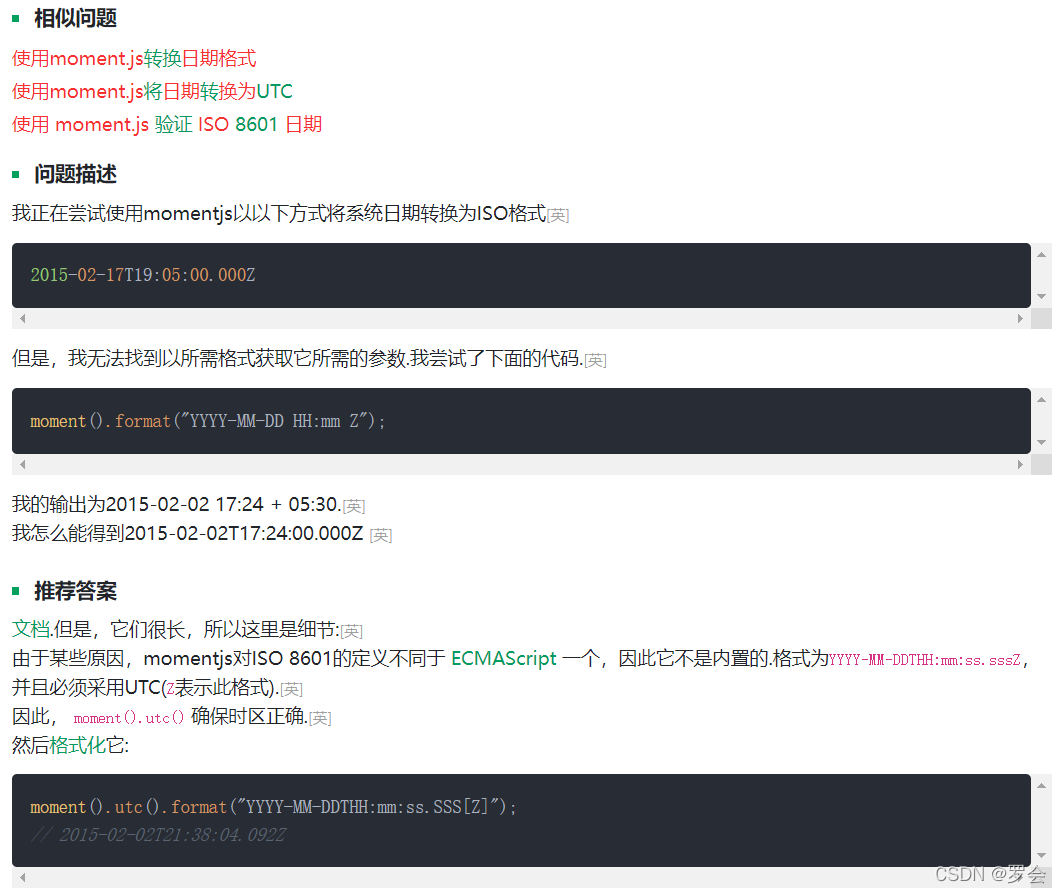Viewport: 1062px width, 893px height.
Task: Click left arrow under moment().utc().format code block
Action: (x=22, y=877)
